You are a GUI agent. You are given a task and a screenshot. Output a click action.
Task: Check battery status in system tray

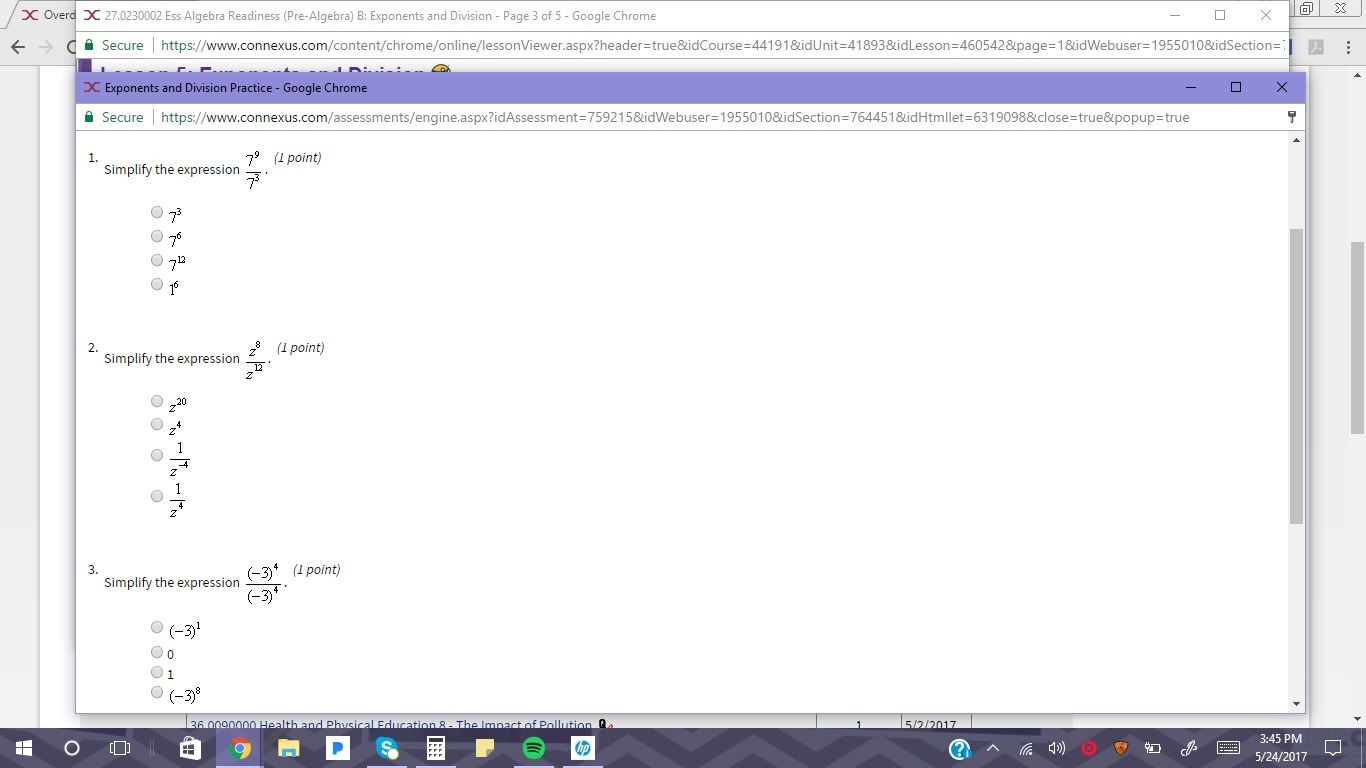pyautogui.click(x=1152, y=748)
